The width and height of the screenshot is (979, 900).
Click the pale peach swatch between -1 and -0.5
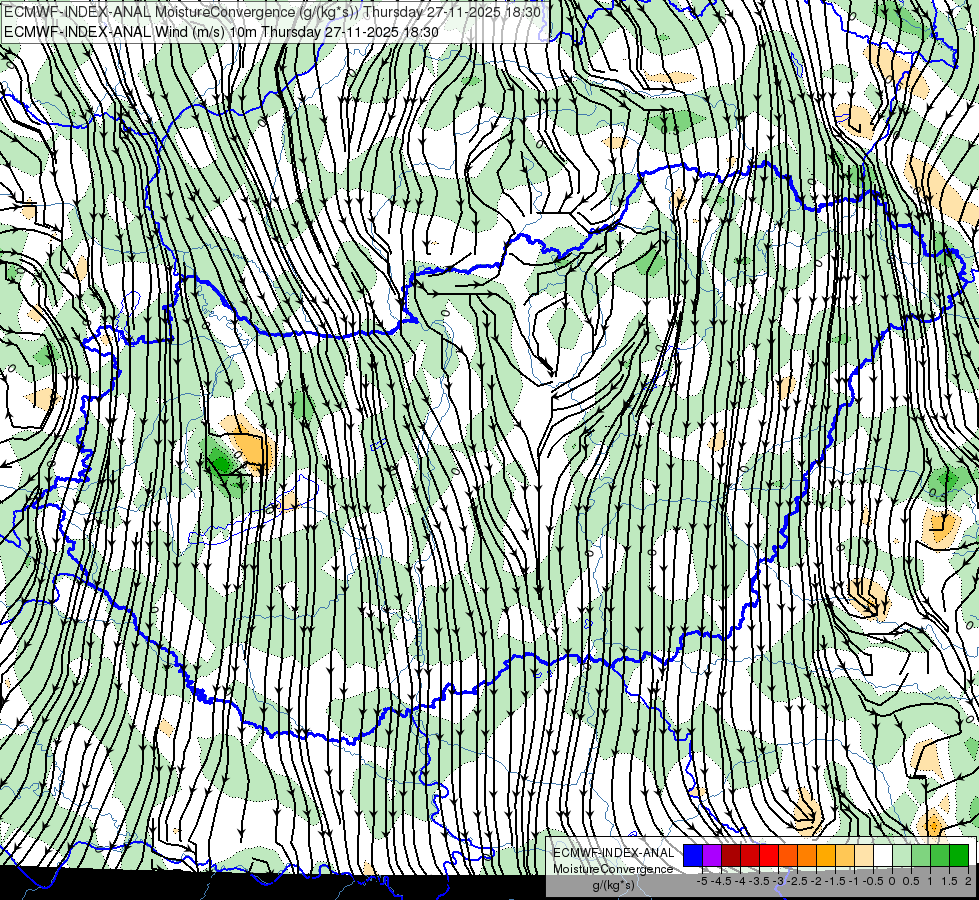pos(864,855)
